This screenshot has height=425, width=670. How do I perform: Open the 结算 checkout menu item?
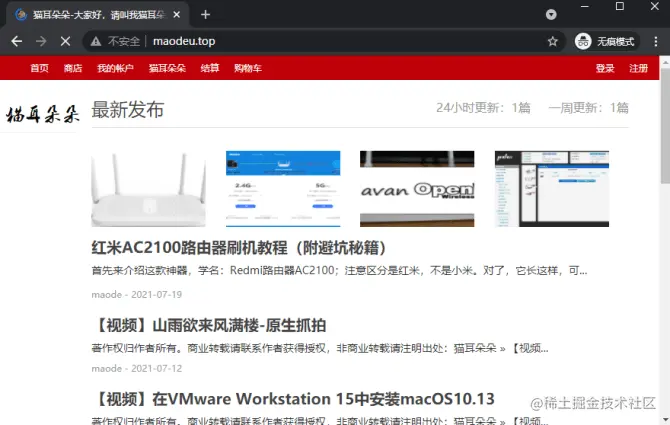(210, 68)
